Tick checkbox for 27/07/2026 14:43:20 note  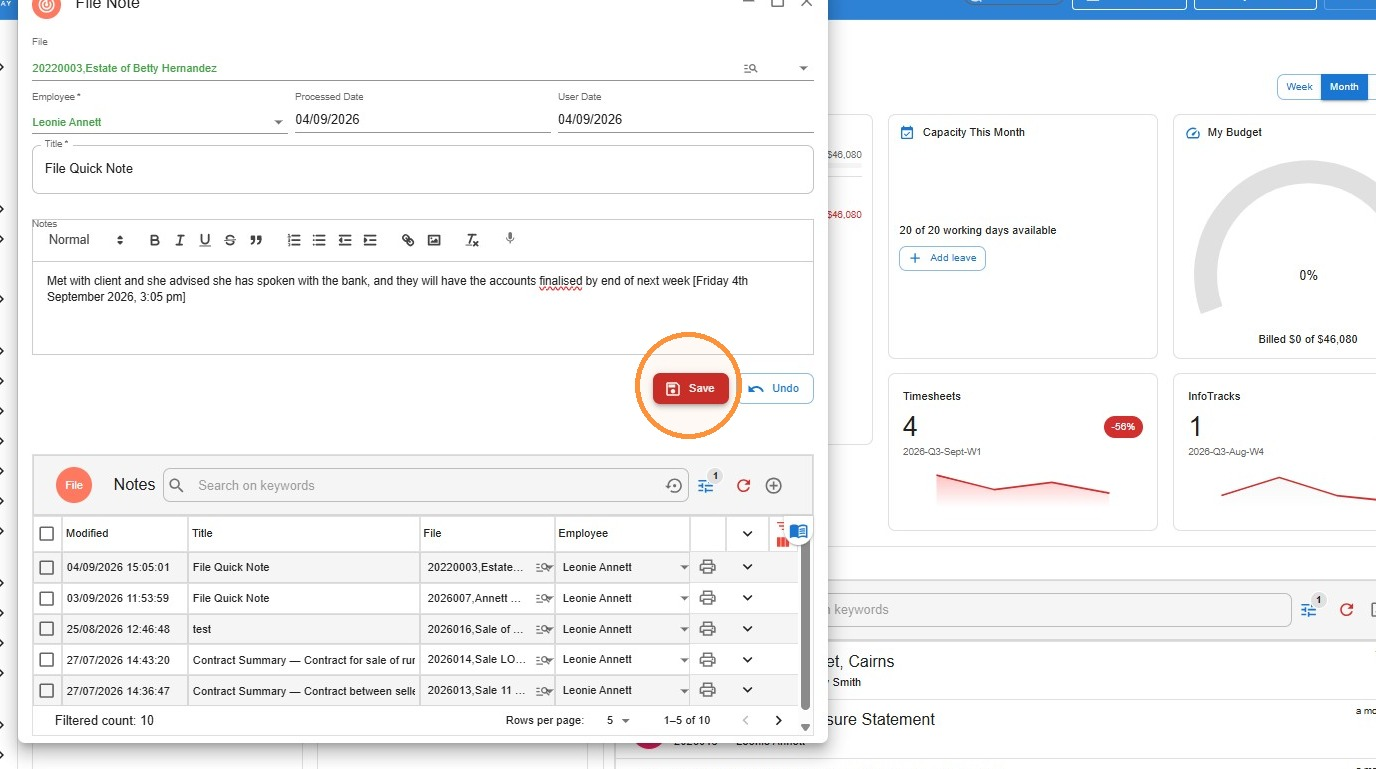[x=46, y=660]
